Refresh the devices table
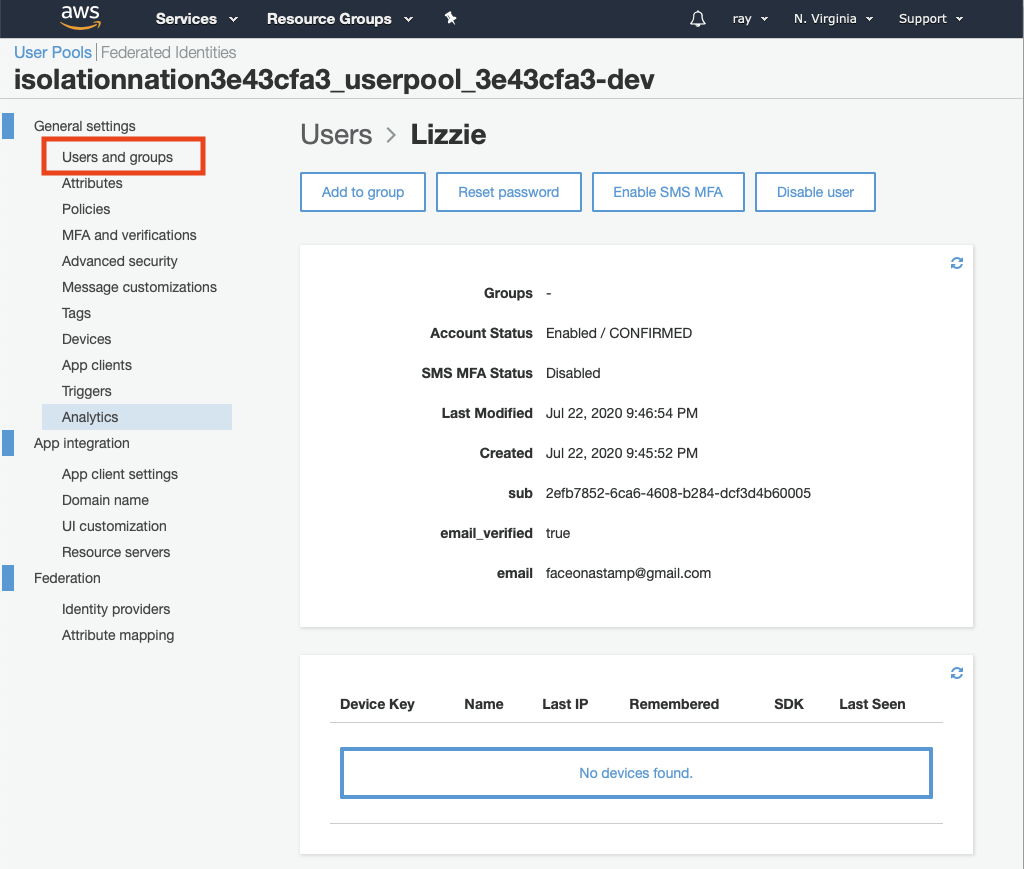Screen dimensions: 1024x869 (x=956, y=672)
